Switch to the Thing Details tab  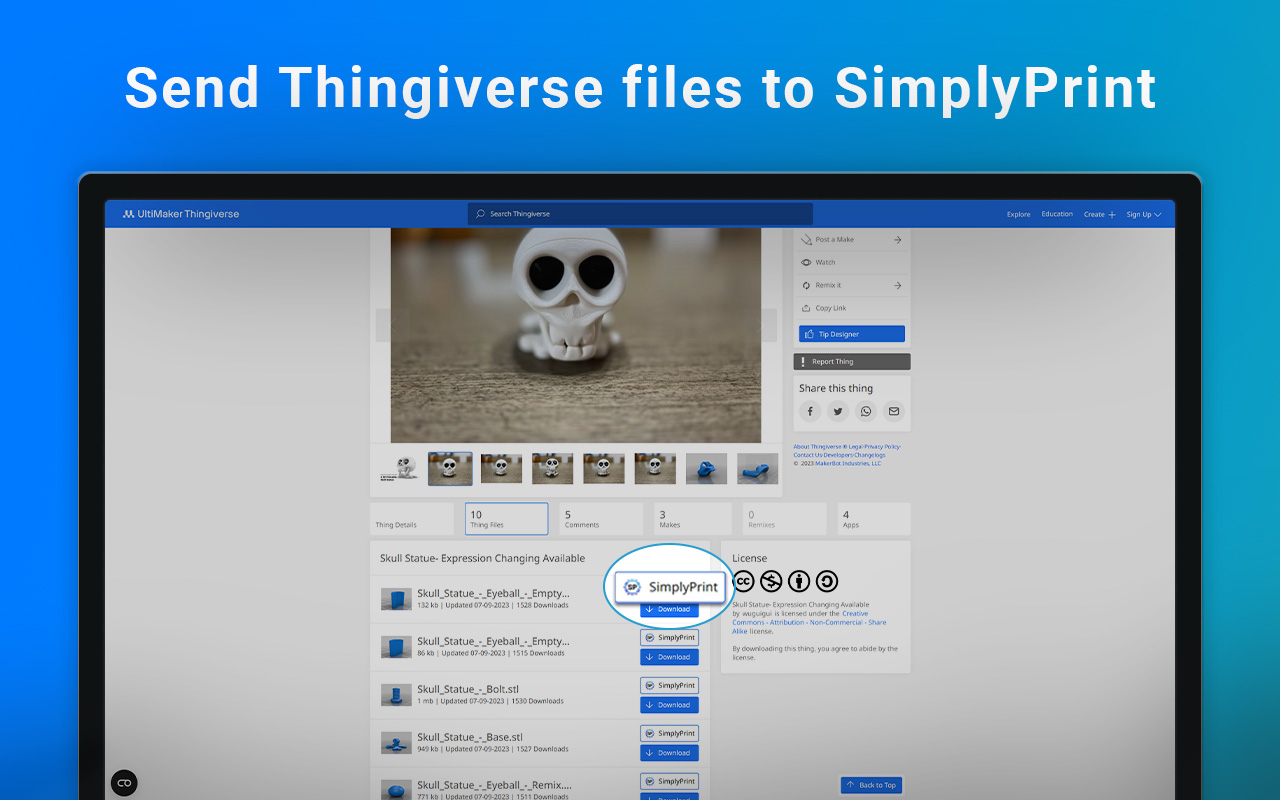point(411,518)
